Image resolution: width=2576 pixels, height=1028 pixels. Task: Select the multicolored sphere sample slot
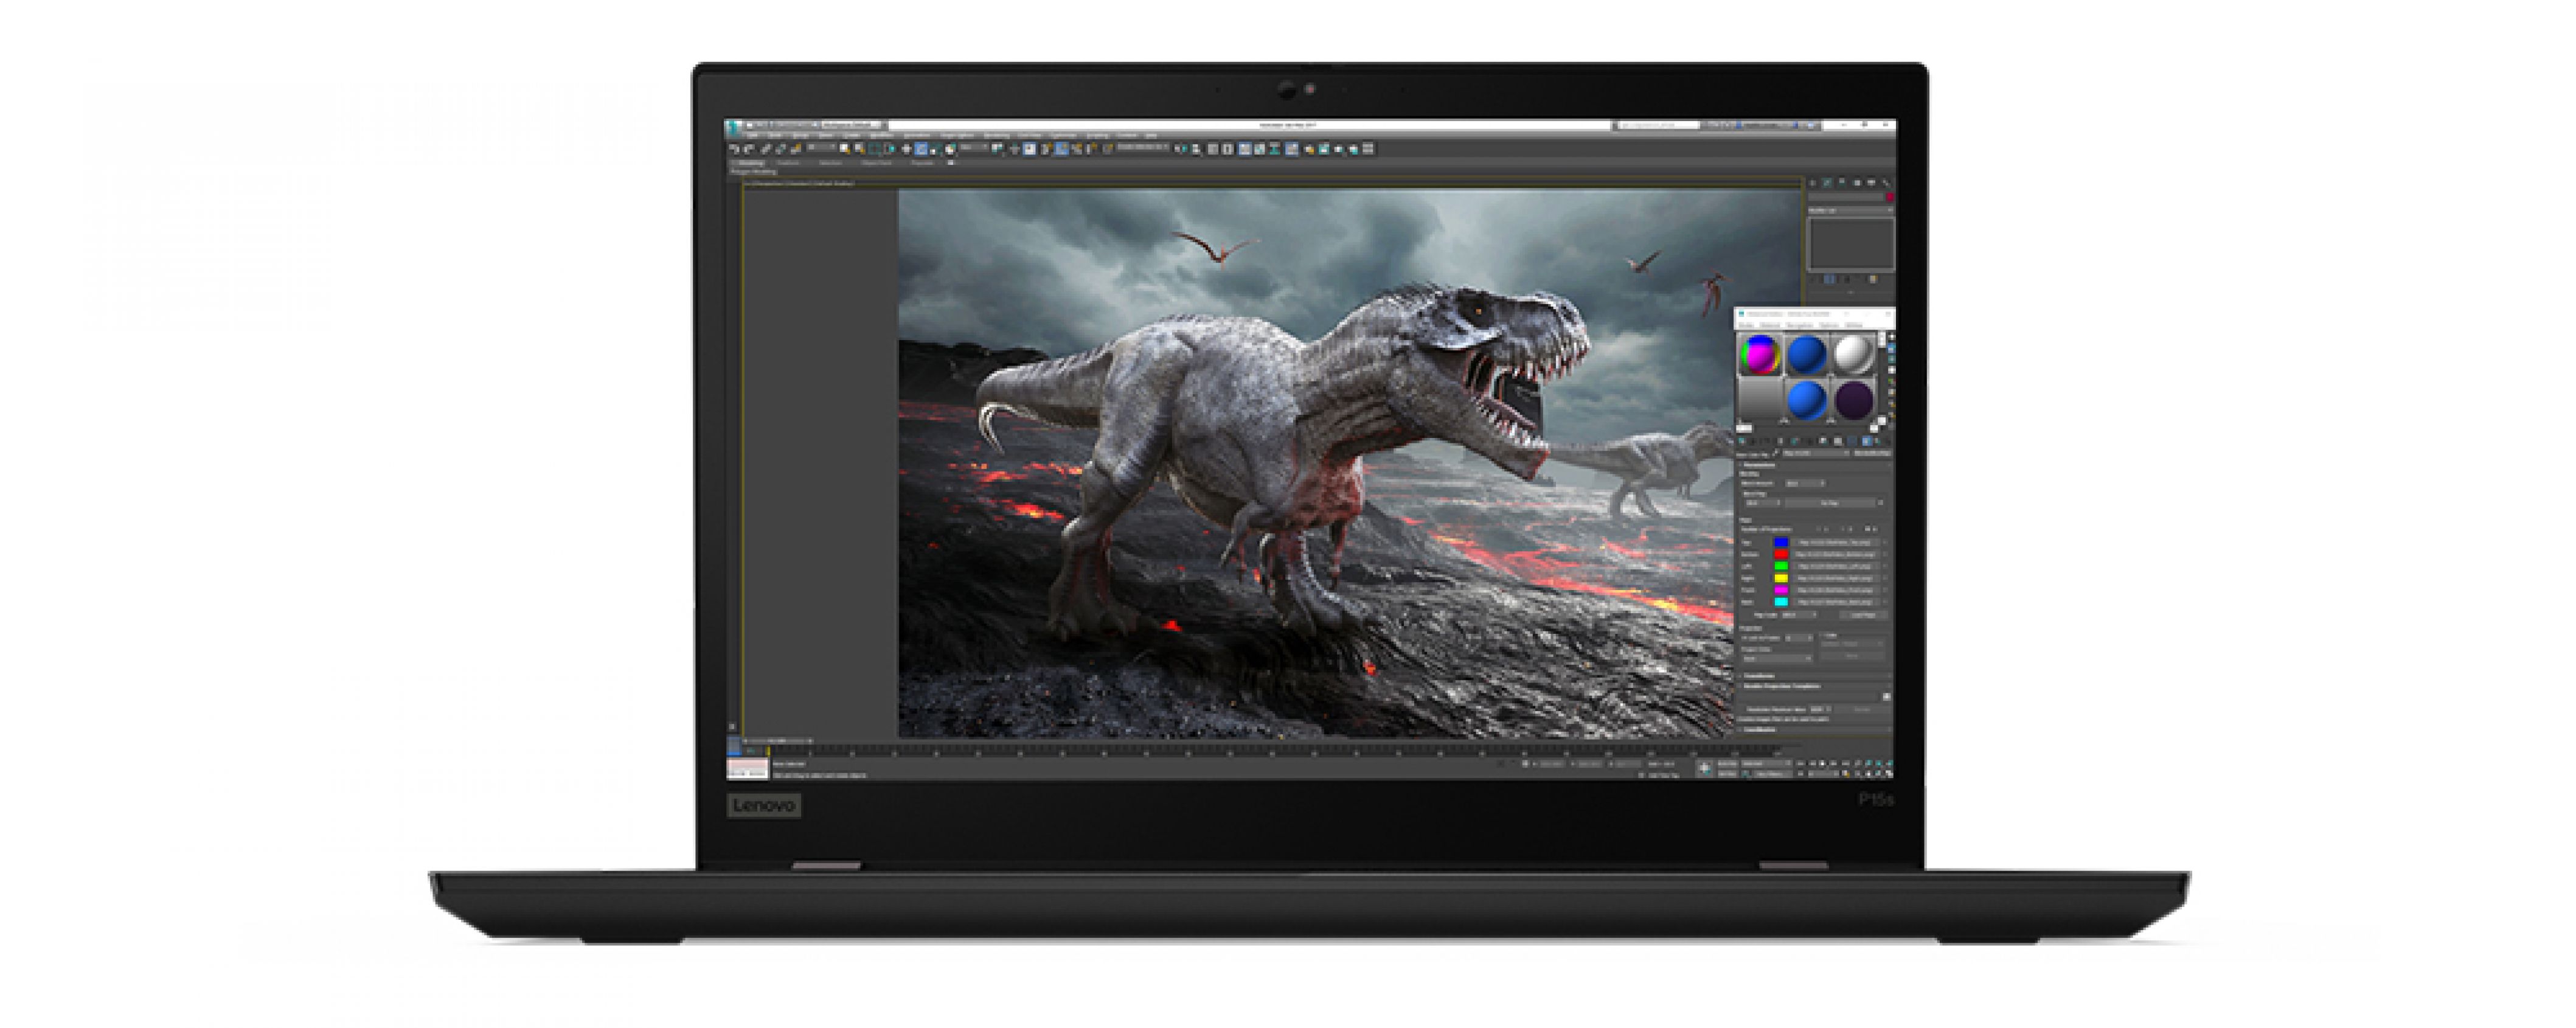[x=1760, y=354]
